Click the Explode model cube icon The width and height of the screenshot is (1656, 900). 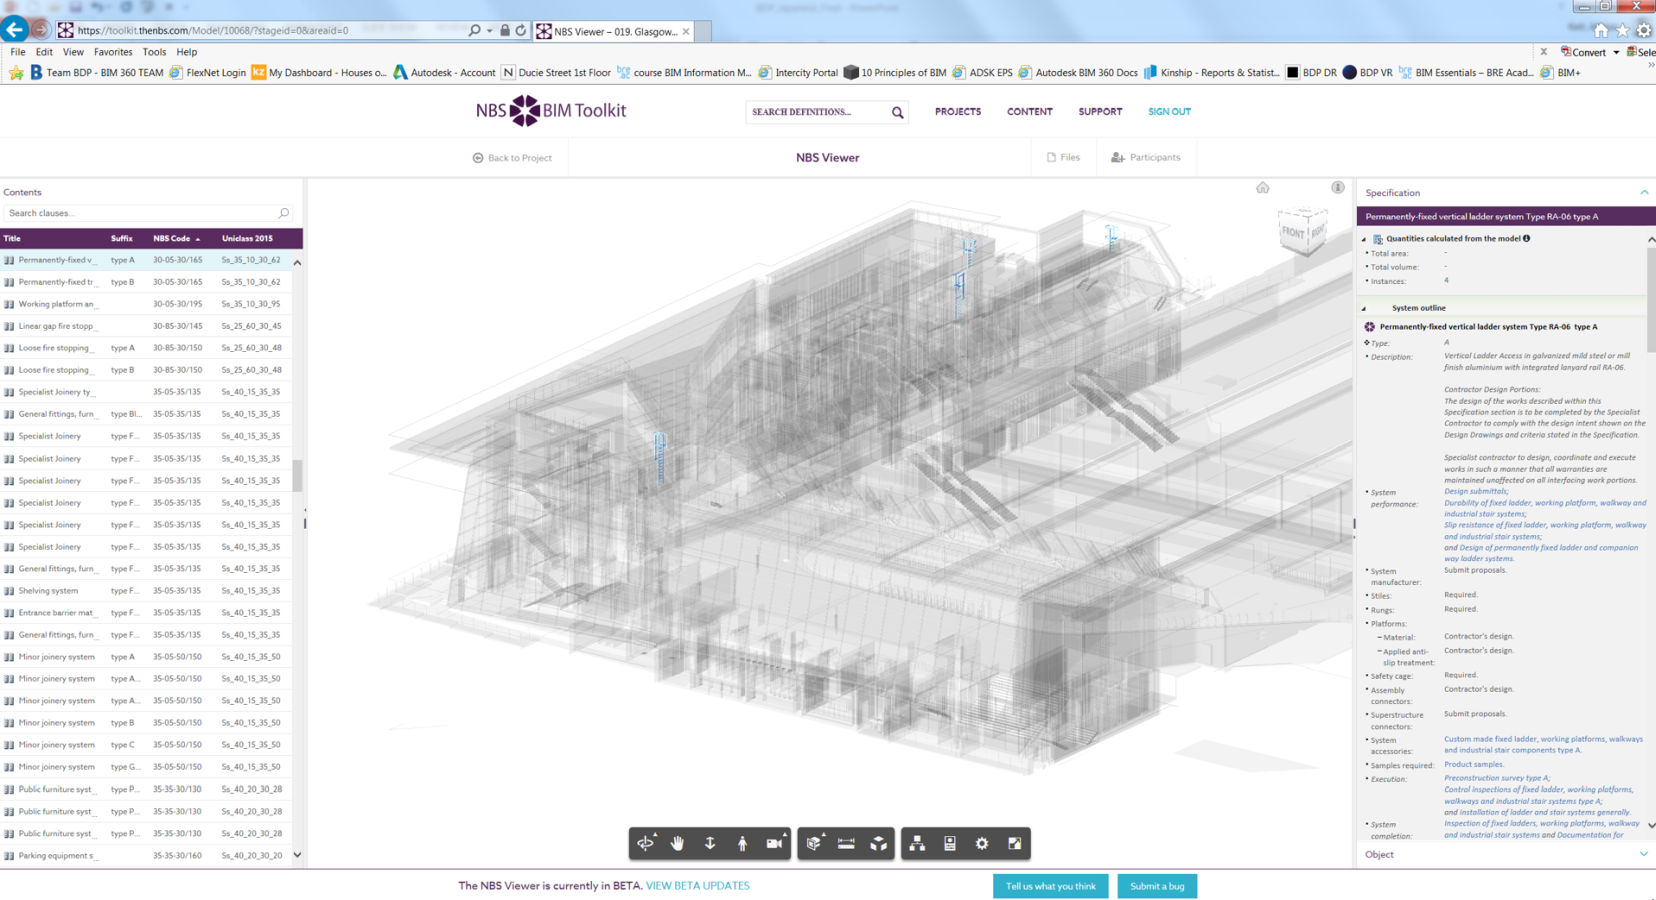click(878, 843)
